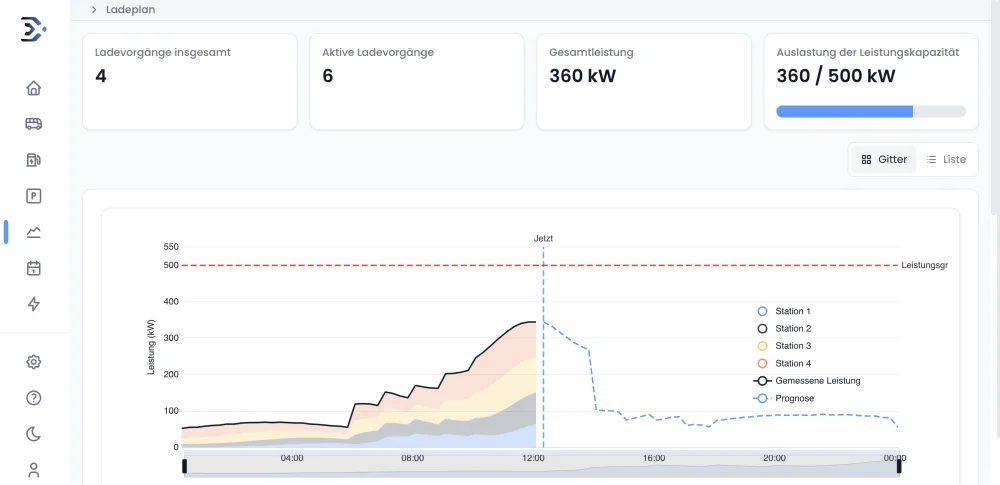The width and height of the screenshot is (1000, 485).
Task: Open the user profile icon
Action: coord(34,469)
